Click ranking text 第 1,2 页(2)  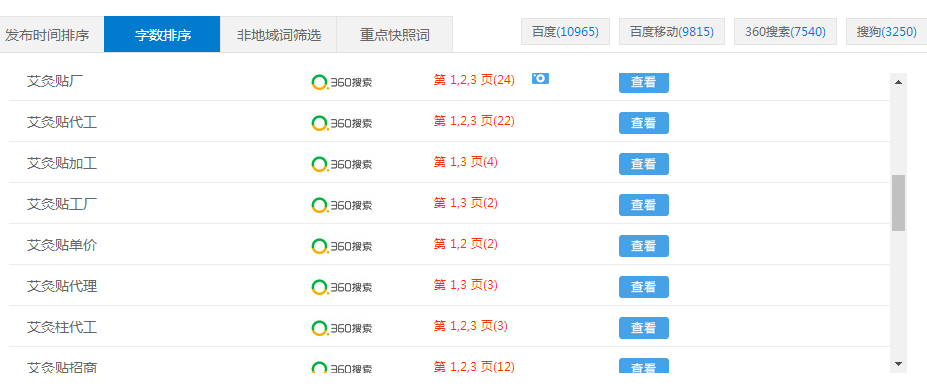click(x=466, y=244)
